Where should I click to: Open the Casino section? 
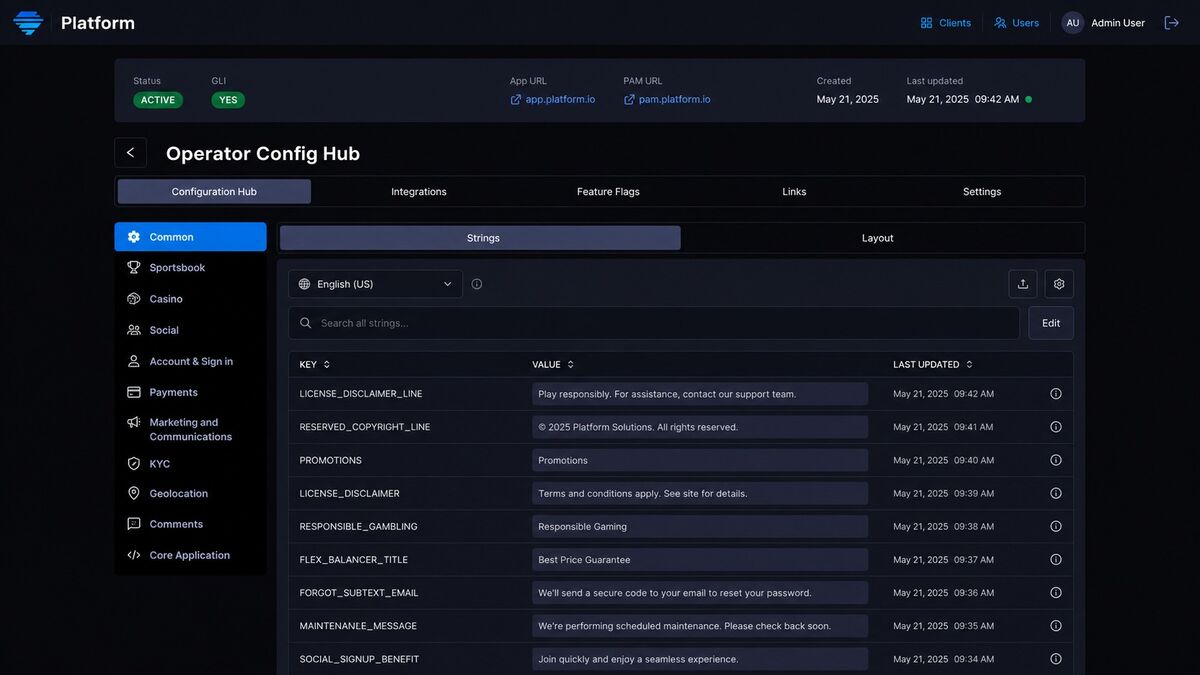pyautogui.click(x=190, y=299)
